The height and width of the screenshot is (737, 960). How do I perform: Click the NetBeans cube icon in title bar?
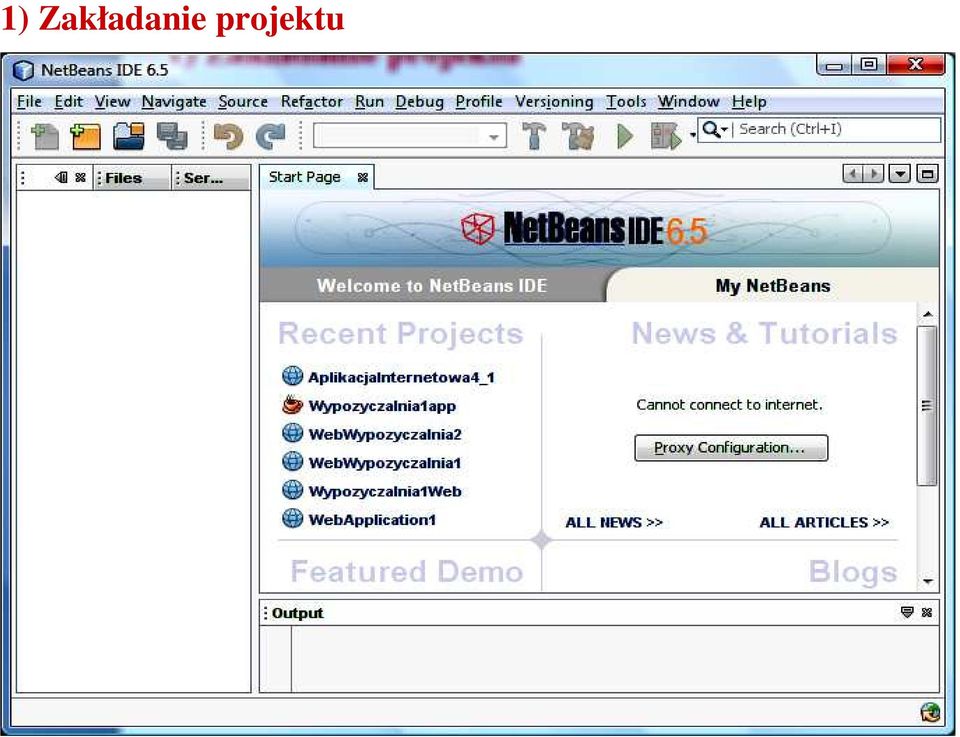click(x=23, y=70)
